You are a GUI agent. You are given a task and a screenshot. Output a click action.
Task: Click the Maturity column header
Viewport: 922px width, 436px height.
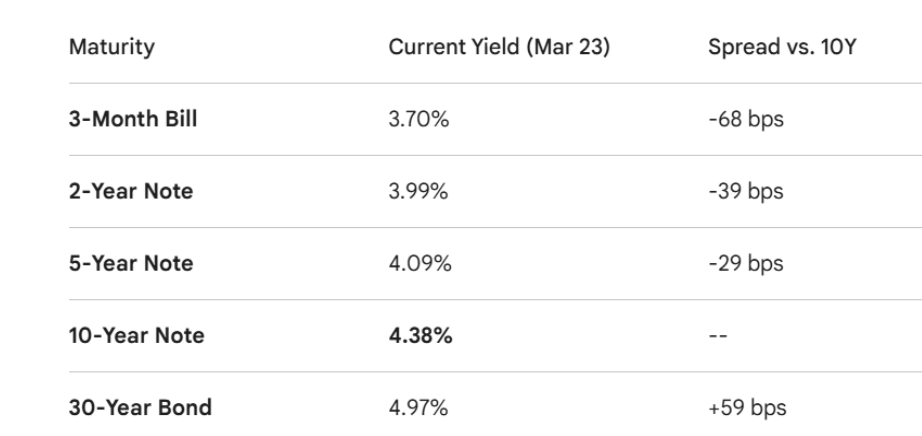[112, 47]
